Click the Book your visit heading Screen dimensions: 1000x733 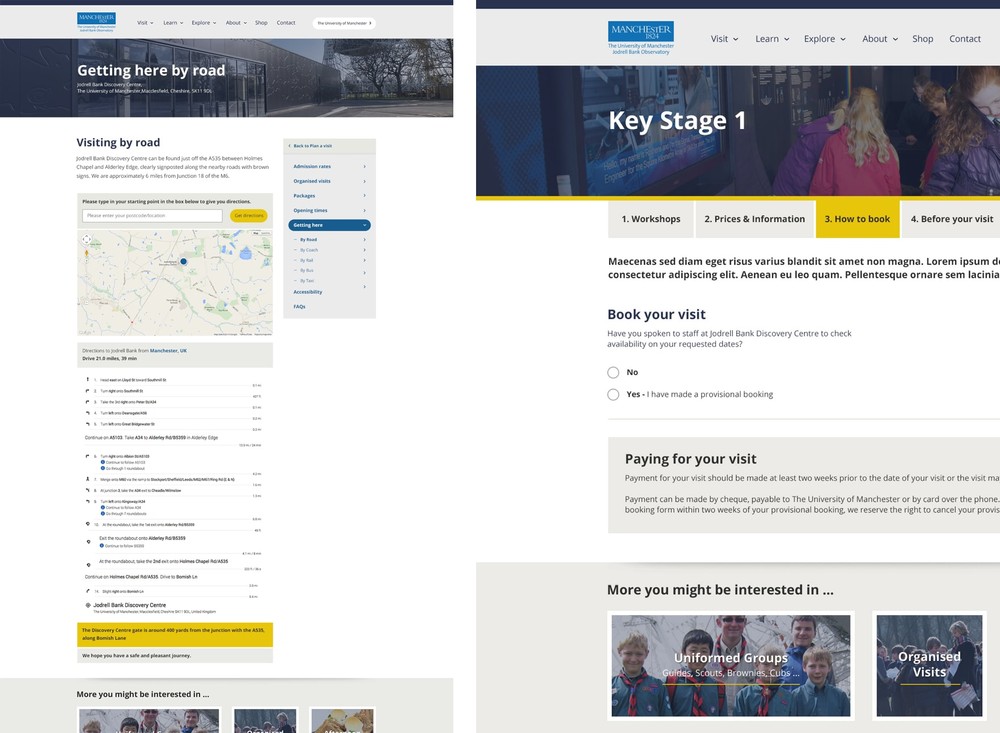coord(656,315)
